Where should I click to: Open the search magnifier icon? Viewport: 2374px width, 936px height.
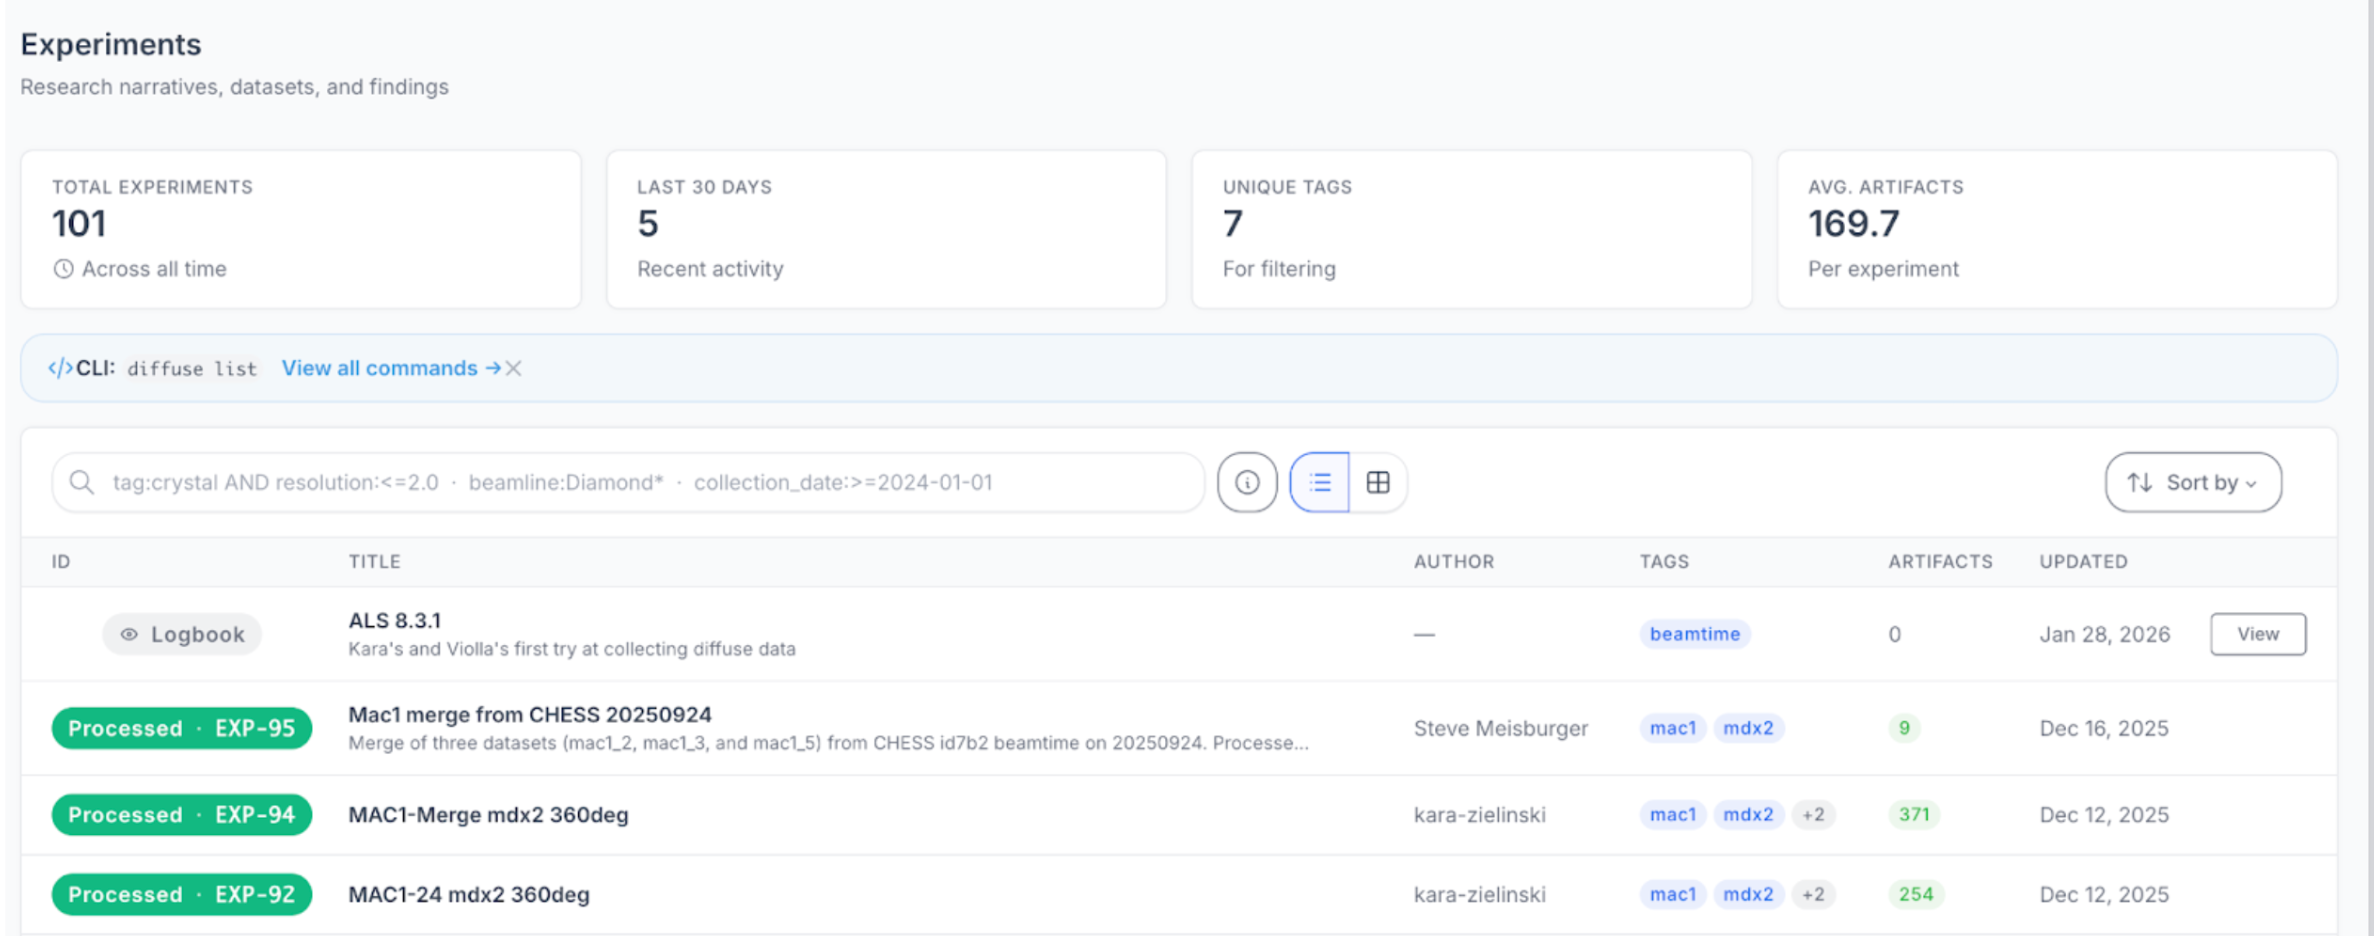(82, 482)
